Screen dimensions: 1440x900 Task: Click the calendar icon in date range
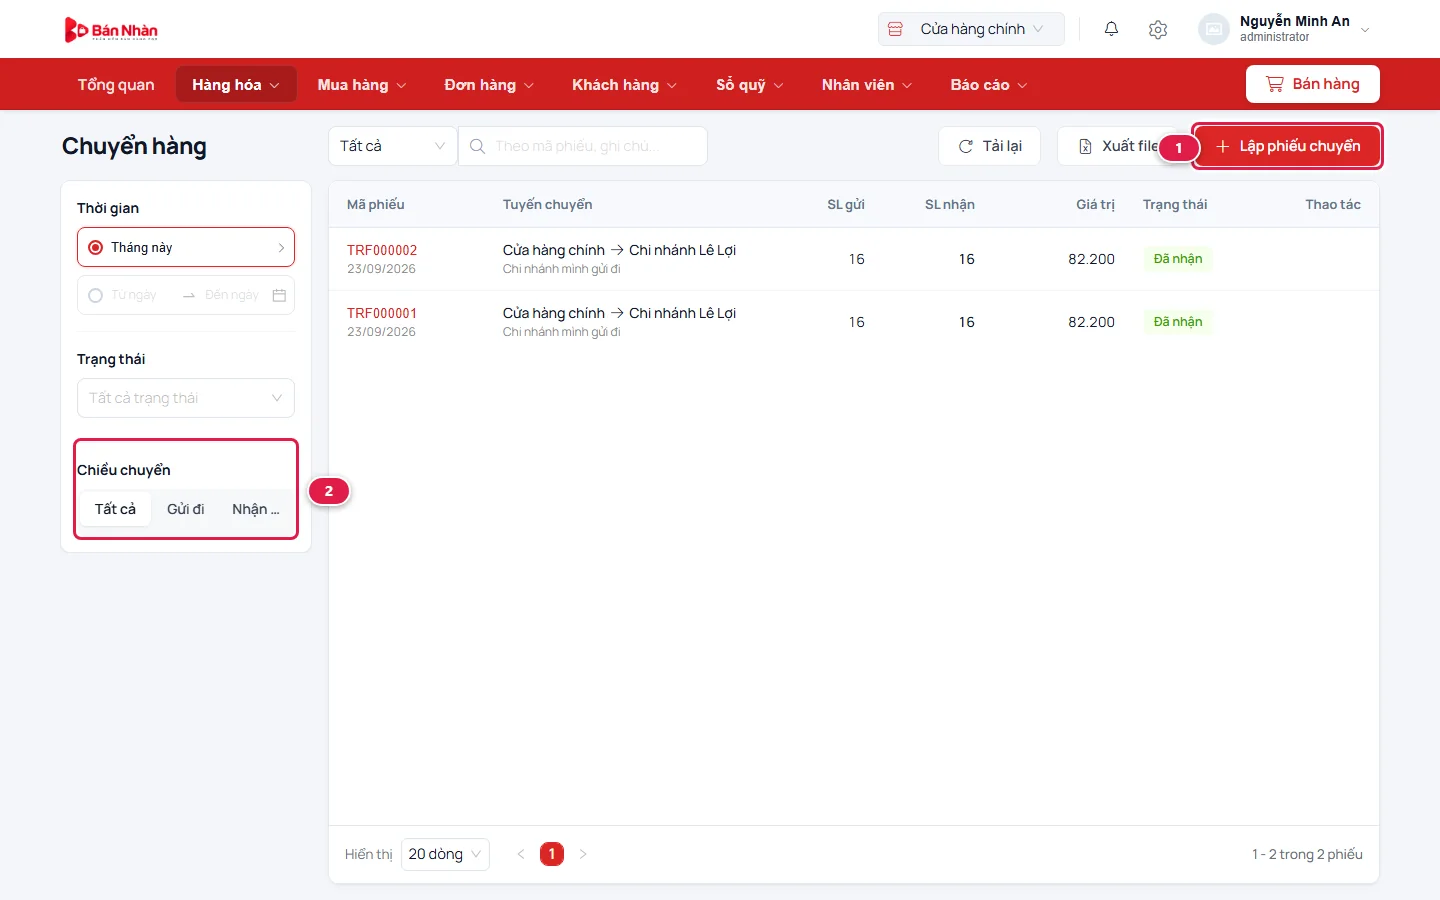pos(279,295)
